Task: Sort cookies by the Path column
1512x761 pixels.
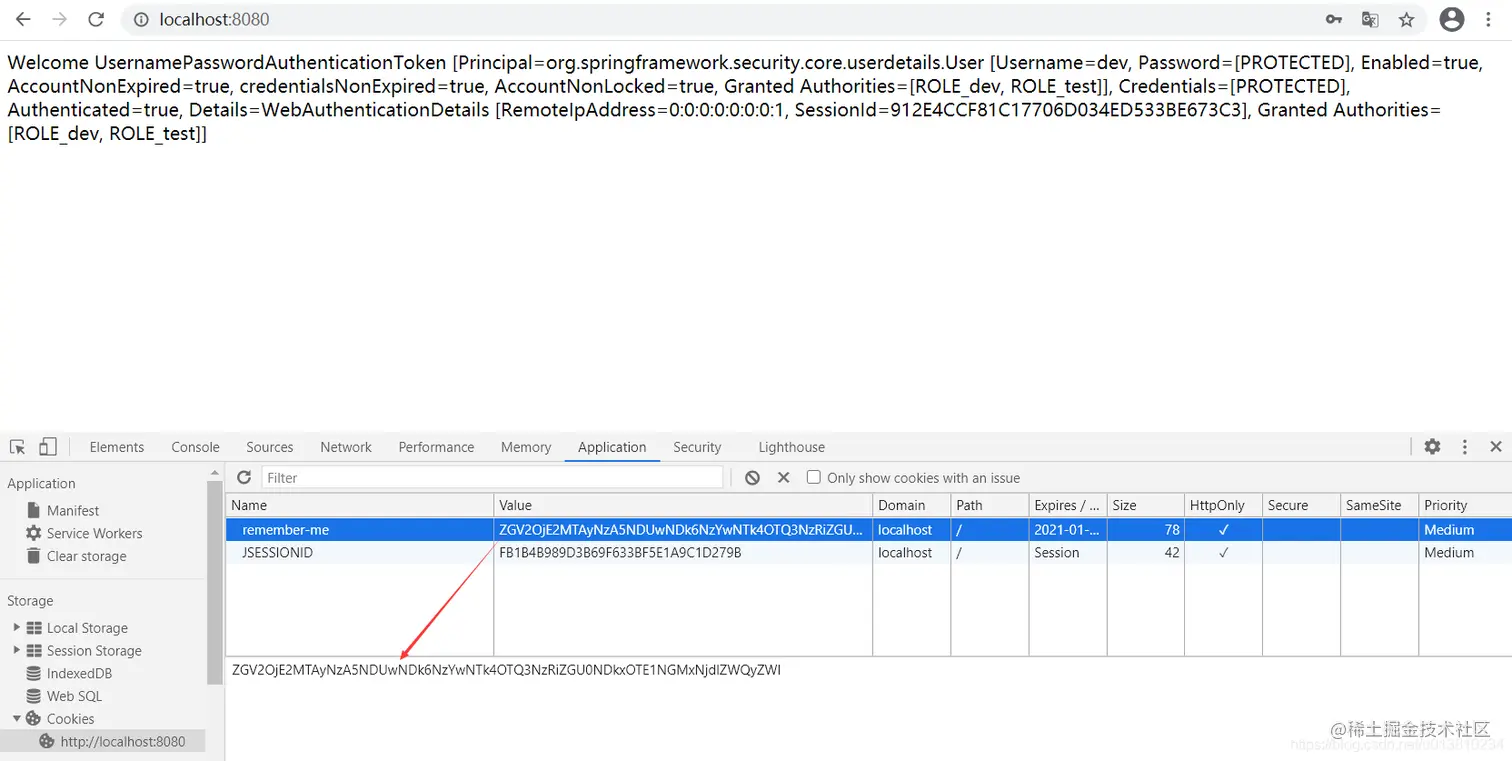Action: [x=990, y=505]
